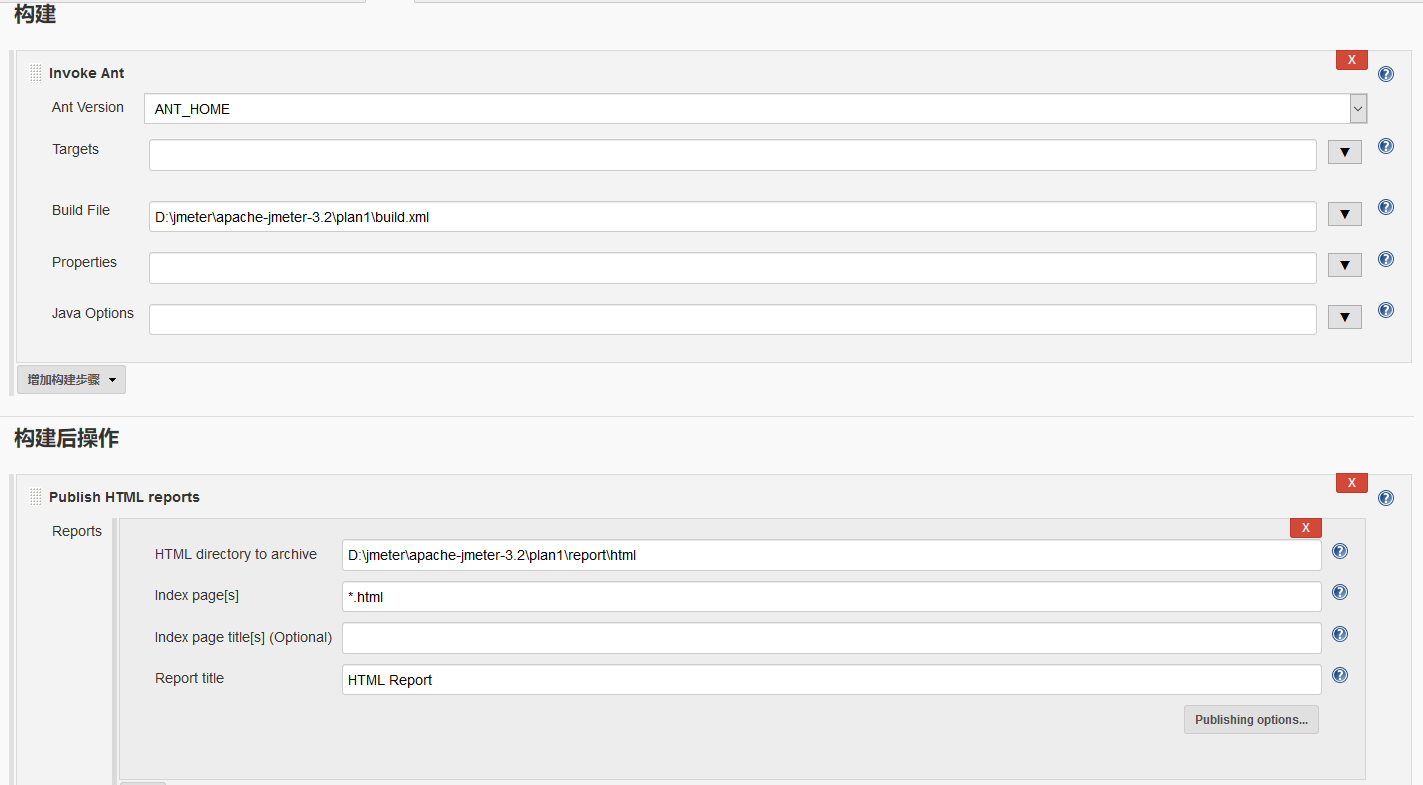Click the Ant Version label

tap(88, 107)
